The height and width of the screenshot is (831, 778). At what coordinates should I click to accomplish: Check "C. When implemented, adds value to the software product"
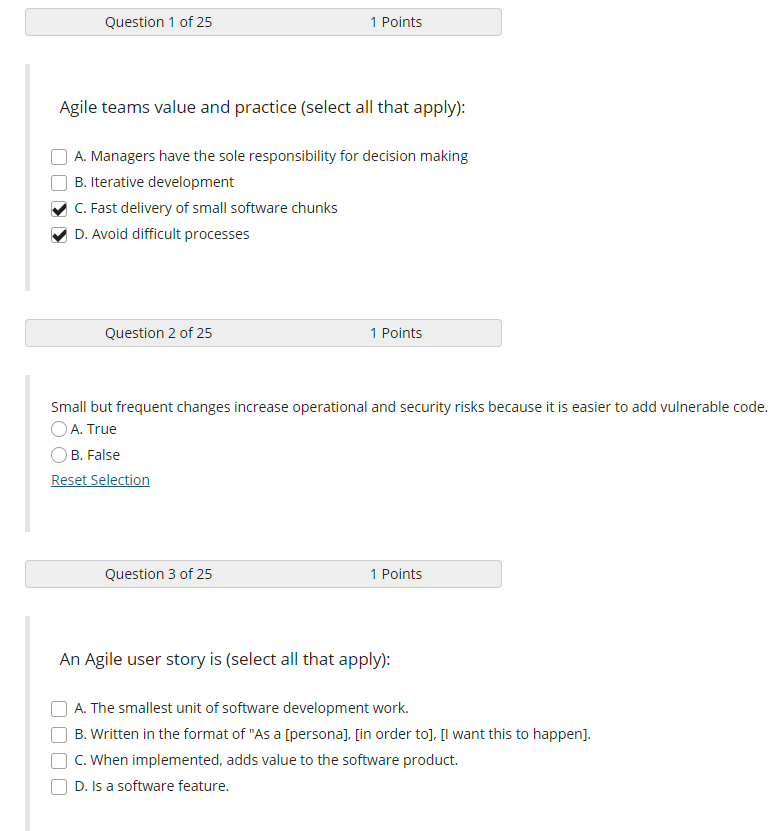click(59, 760)
